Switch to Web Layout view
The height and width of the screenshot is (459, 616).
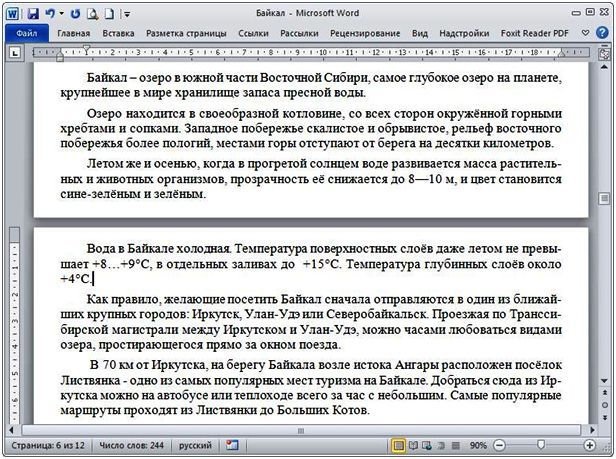point(427,444)
